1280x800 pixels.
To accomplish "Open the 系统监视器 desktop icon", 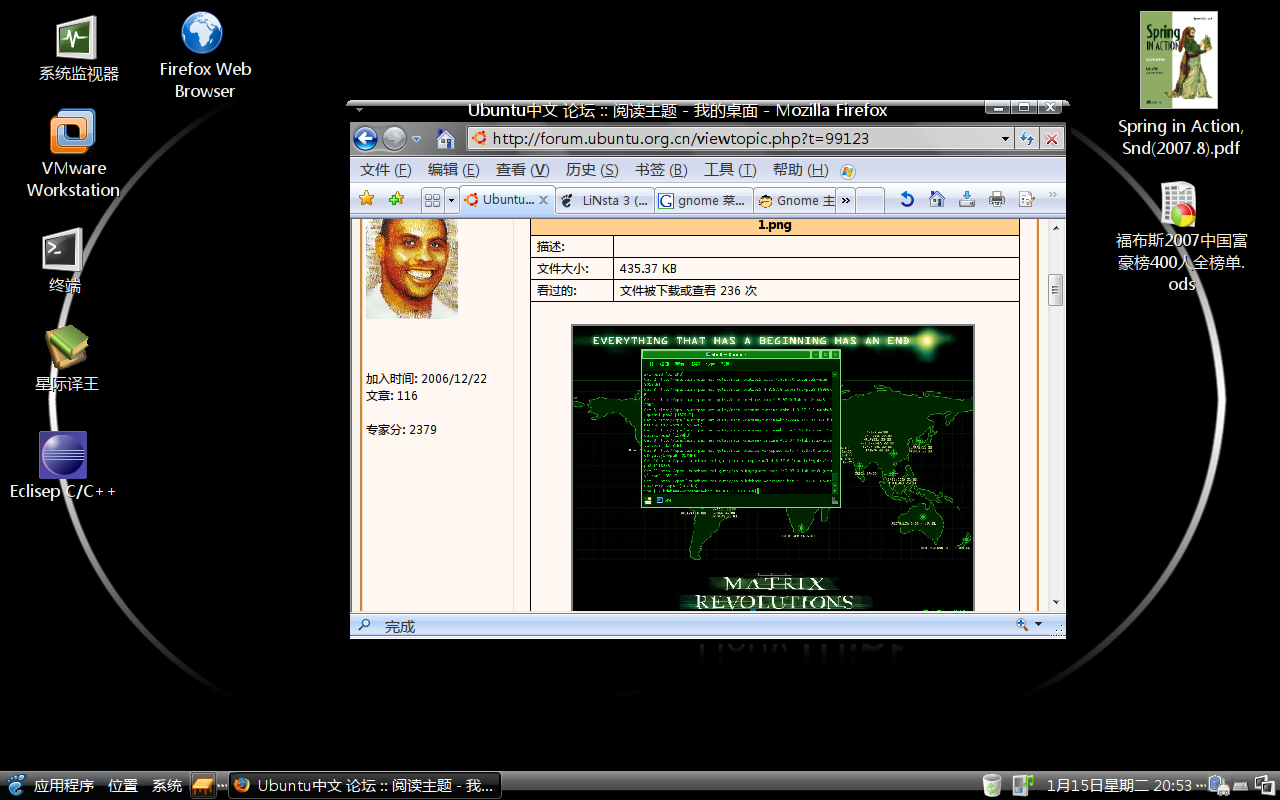I will point(78,50).
